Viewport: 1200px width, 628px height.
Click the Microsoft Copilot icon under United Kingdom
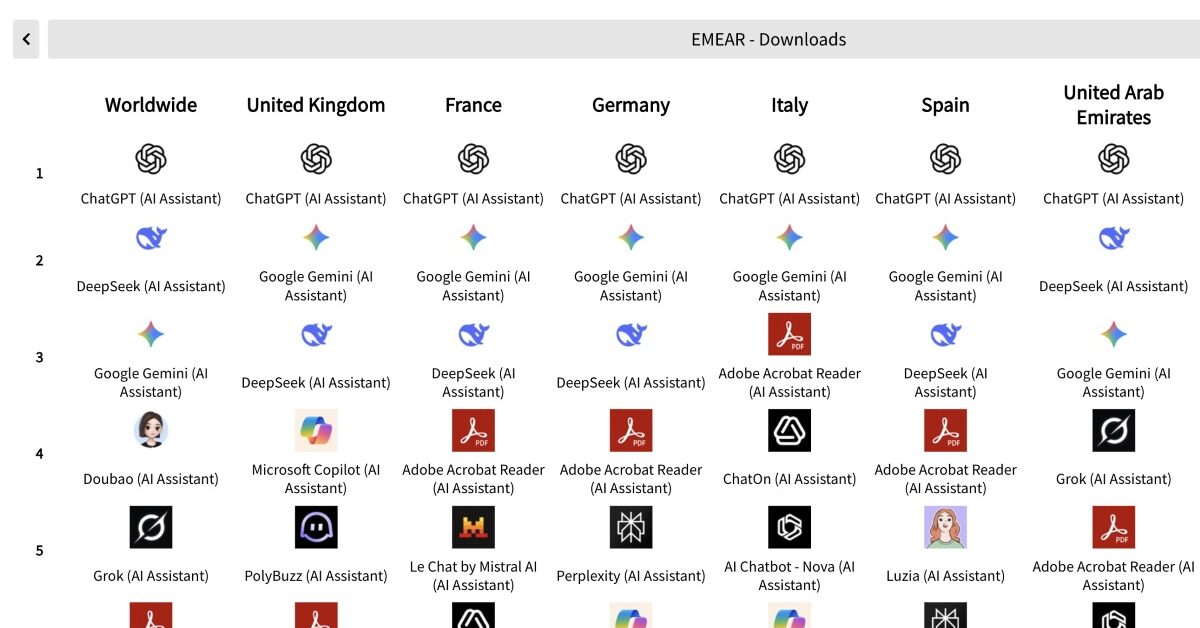tap(316, 430)
